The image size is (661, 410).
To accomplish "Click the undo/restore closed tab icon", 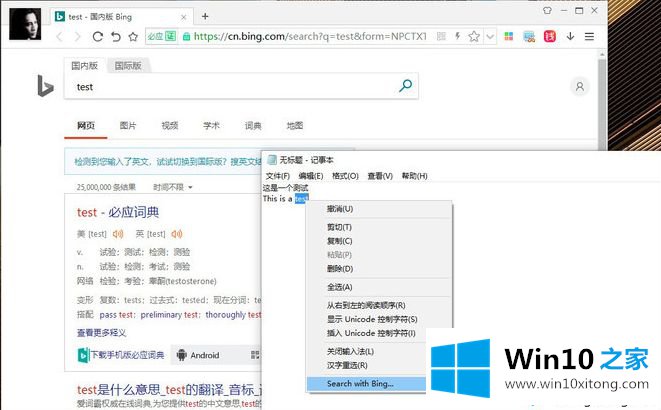I will pyautogui.click(x=116, y=37).
